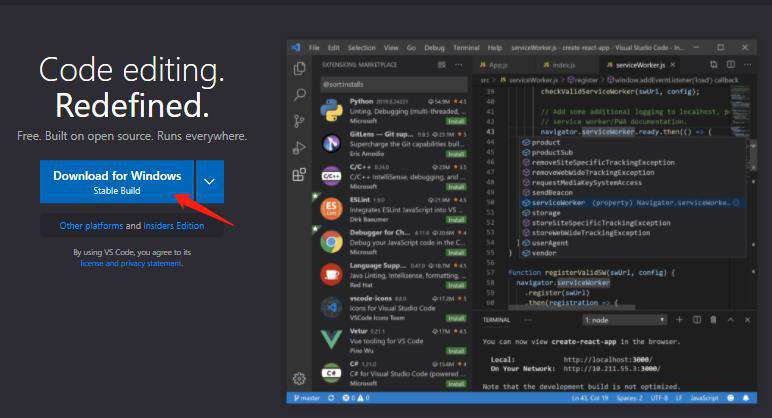Open the Help menu

[x=495, y=48]
